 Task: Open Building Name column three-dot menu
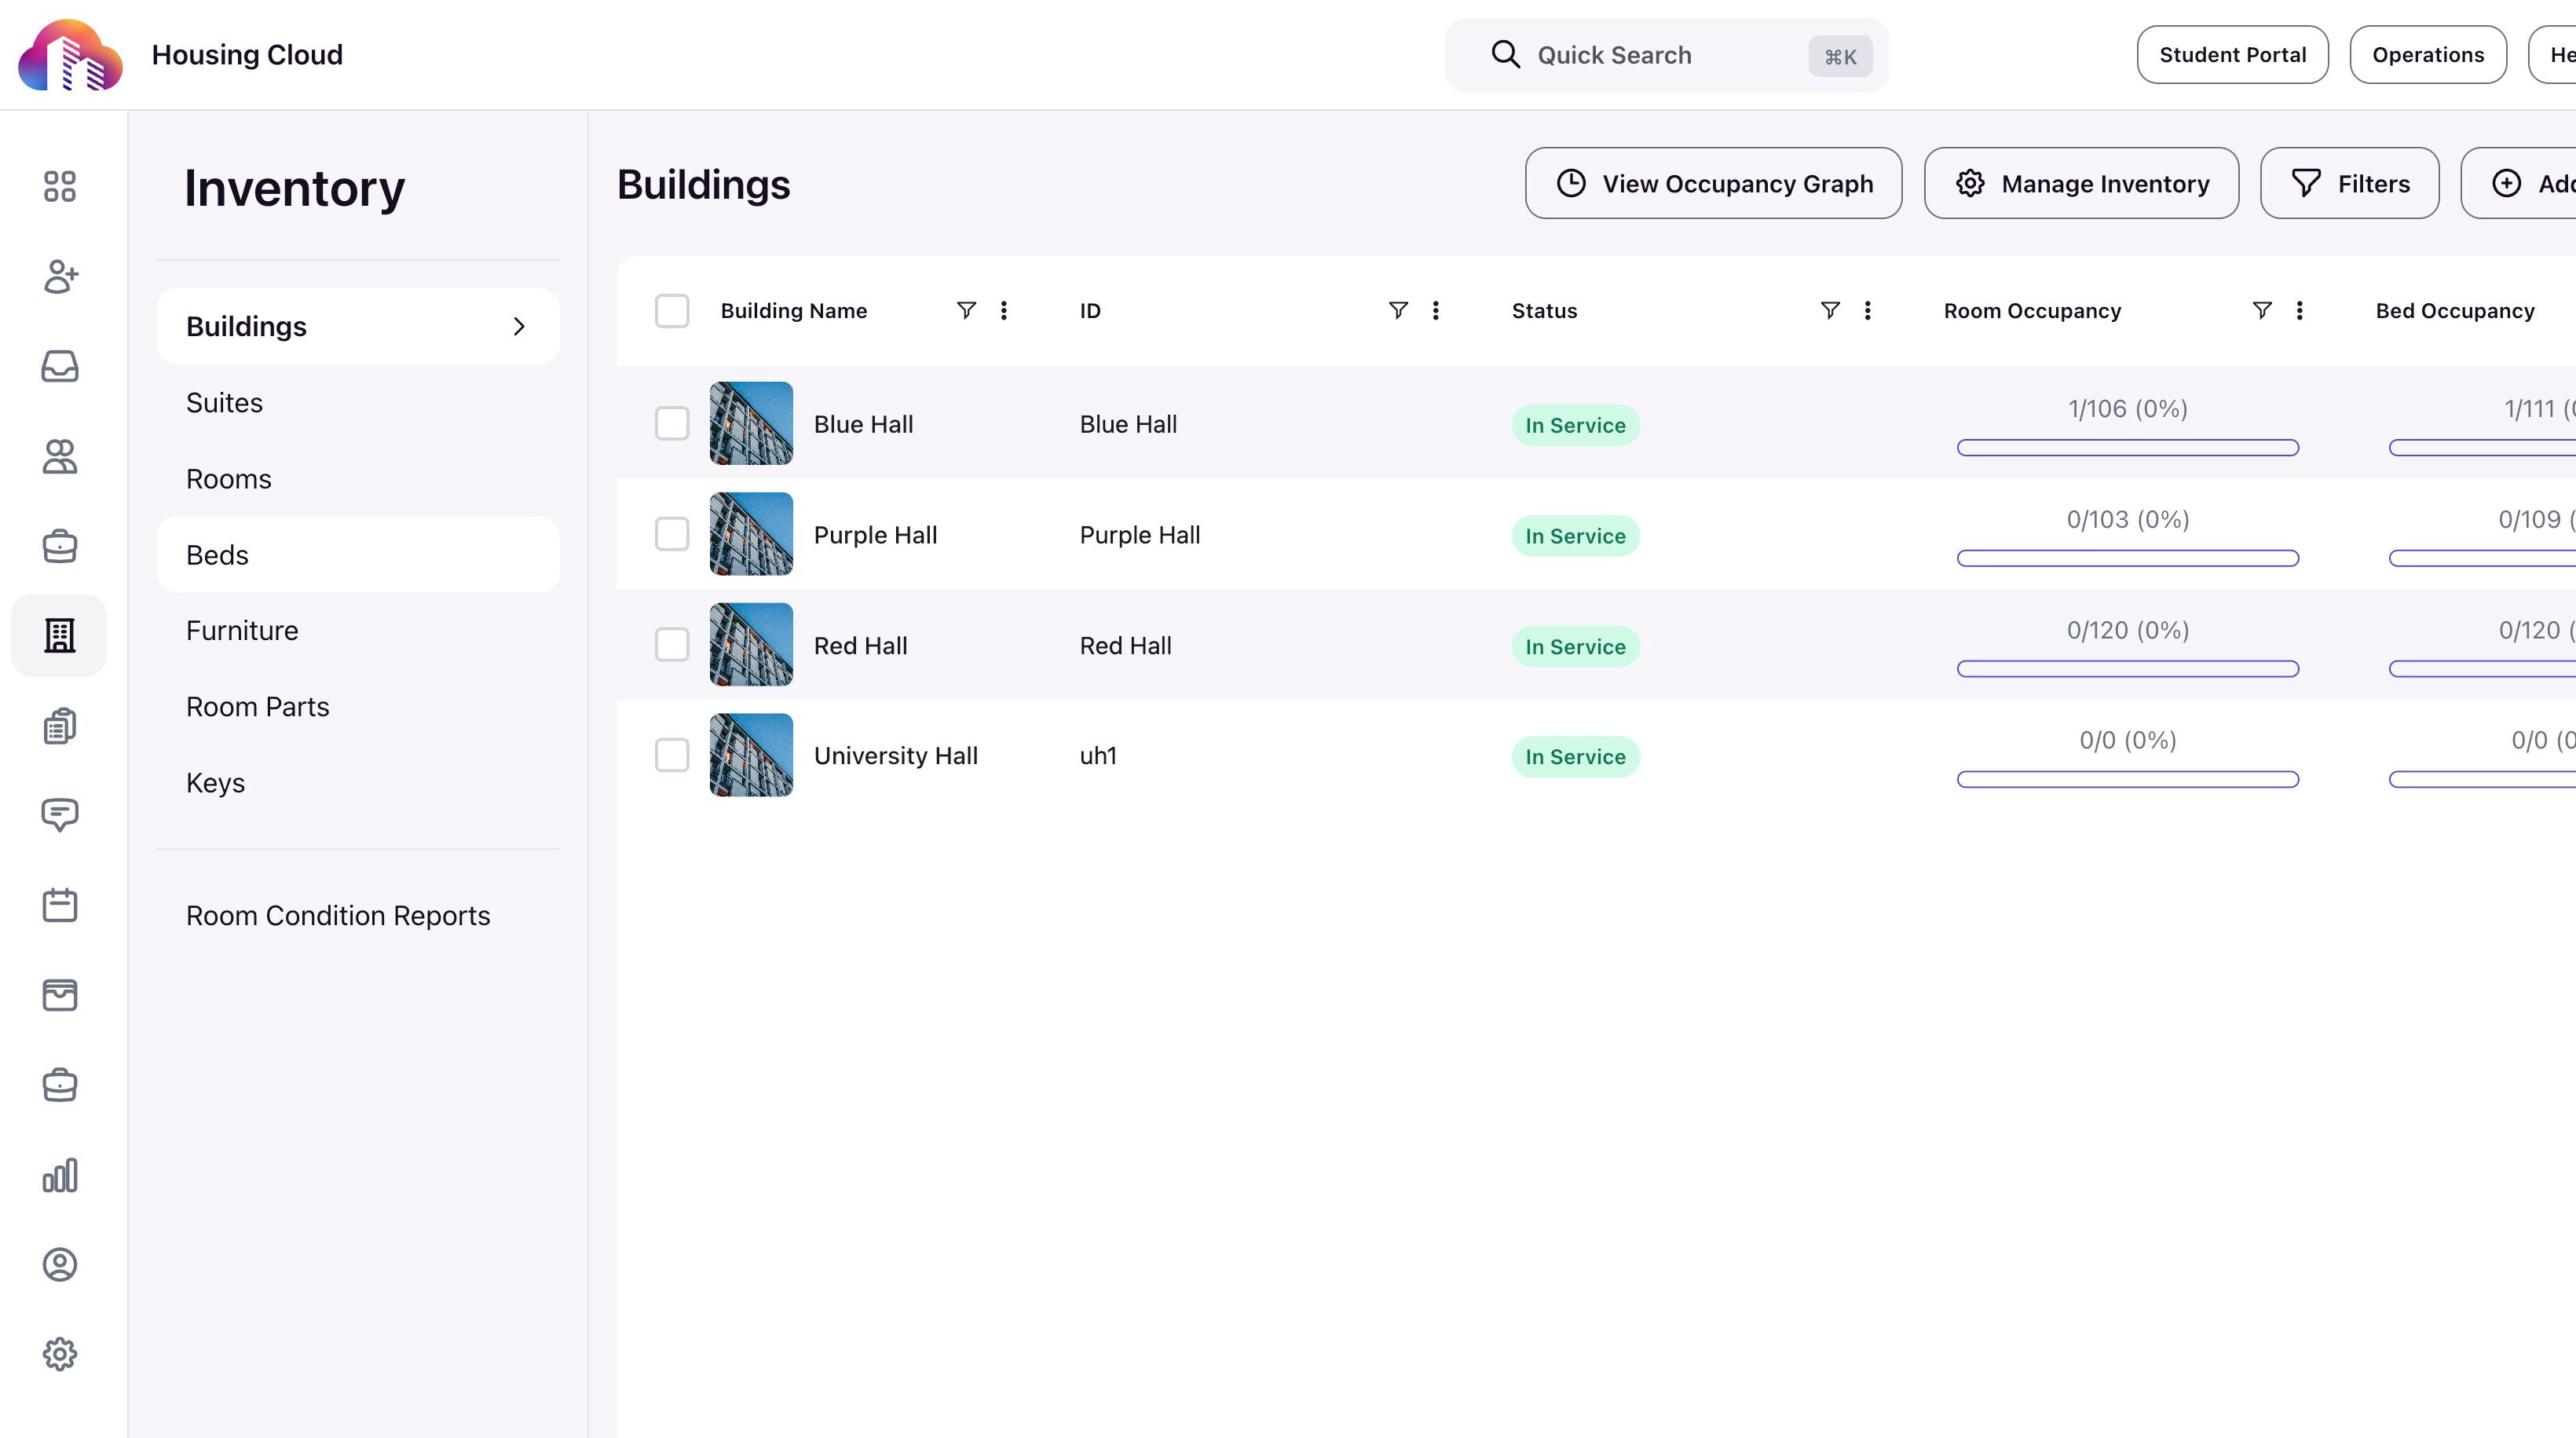[1003, 310]
